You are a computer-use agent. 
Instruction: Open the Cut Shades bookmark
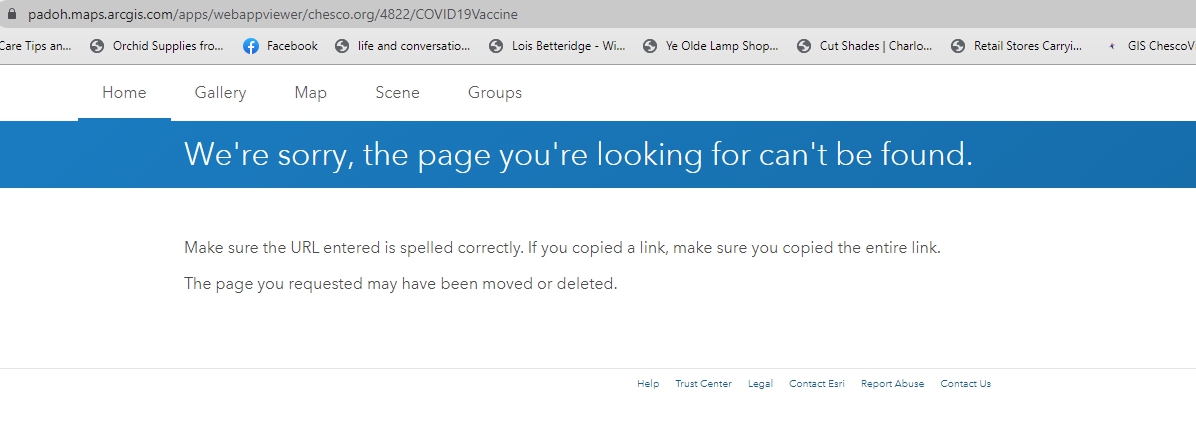[x=864, y=46]
